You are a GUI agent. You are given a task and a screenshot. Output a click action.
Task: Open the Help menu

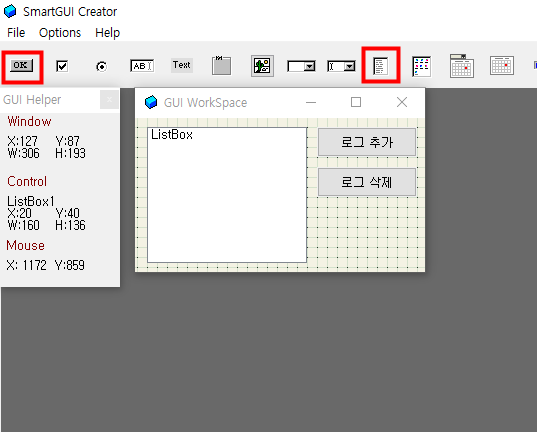coord(108,33)
